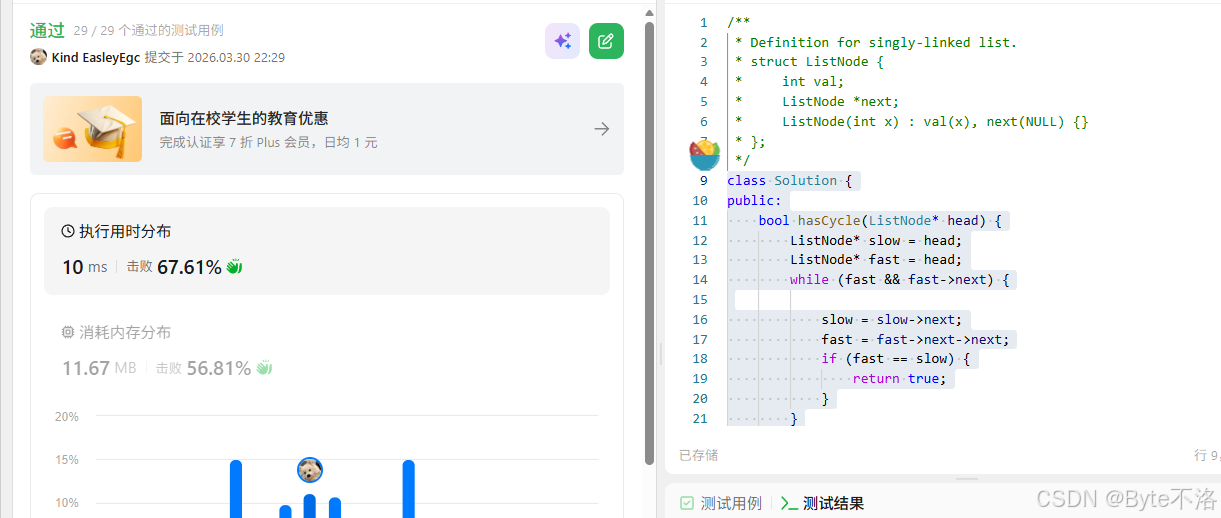
Task: Open the Kind EasleyEgc profile name
Action: point(96,58)
